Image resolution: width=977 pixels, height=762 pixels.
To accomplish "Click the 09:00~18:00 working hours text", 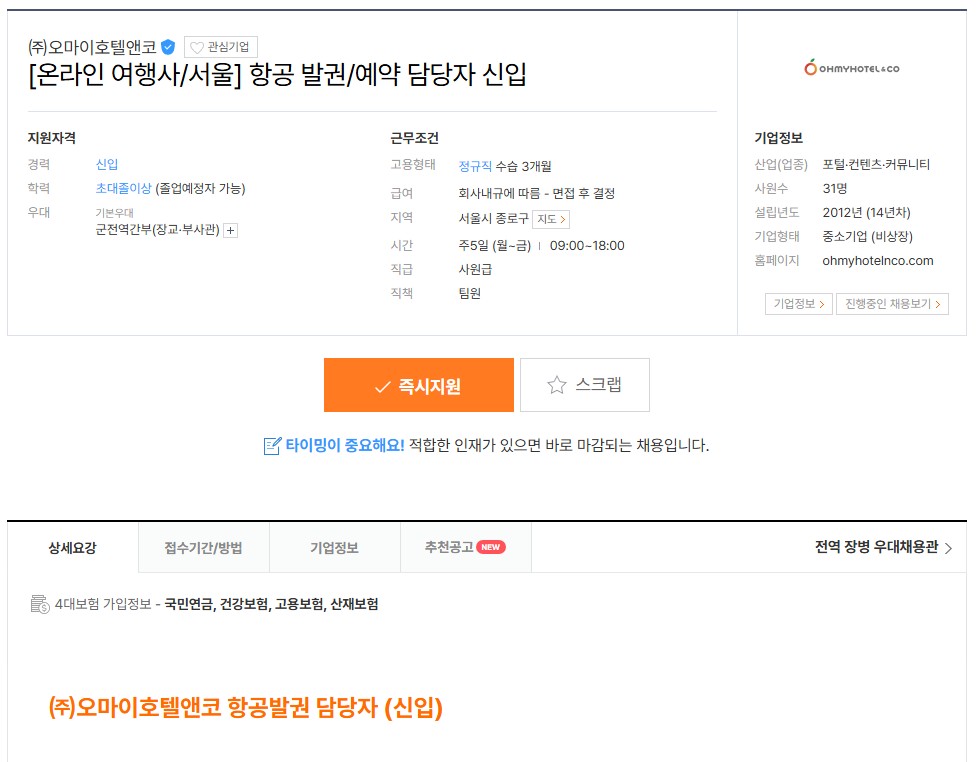I will (x=587, y=245).
